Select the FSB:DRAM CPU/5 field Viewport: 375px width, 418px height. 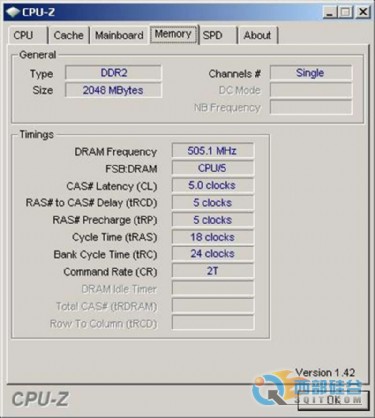(213, 168)
